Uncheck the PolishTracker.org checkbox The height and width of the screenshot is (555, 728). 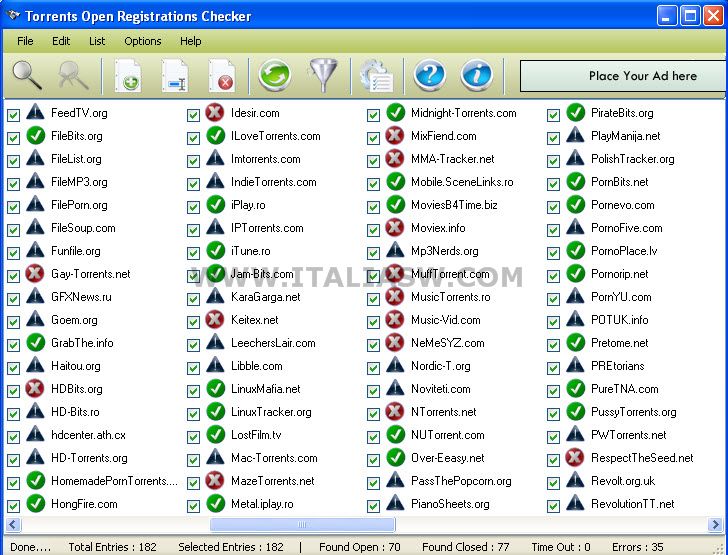point(553,161)
